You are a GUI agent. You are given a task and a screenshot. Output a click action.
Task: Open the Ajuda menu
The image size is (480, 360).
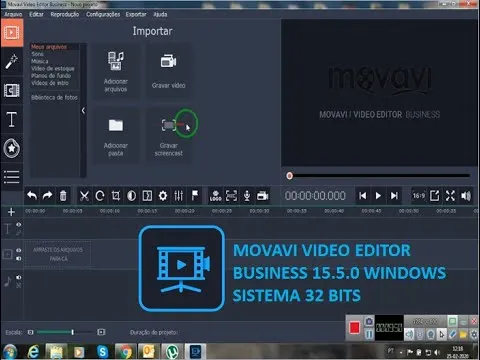pos(160,14)
